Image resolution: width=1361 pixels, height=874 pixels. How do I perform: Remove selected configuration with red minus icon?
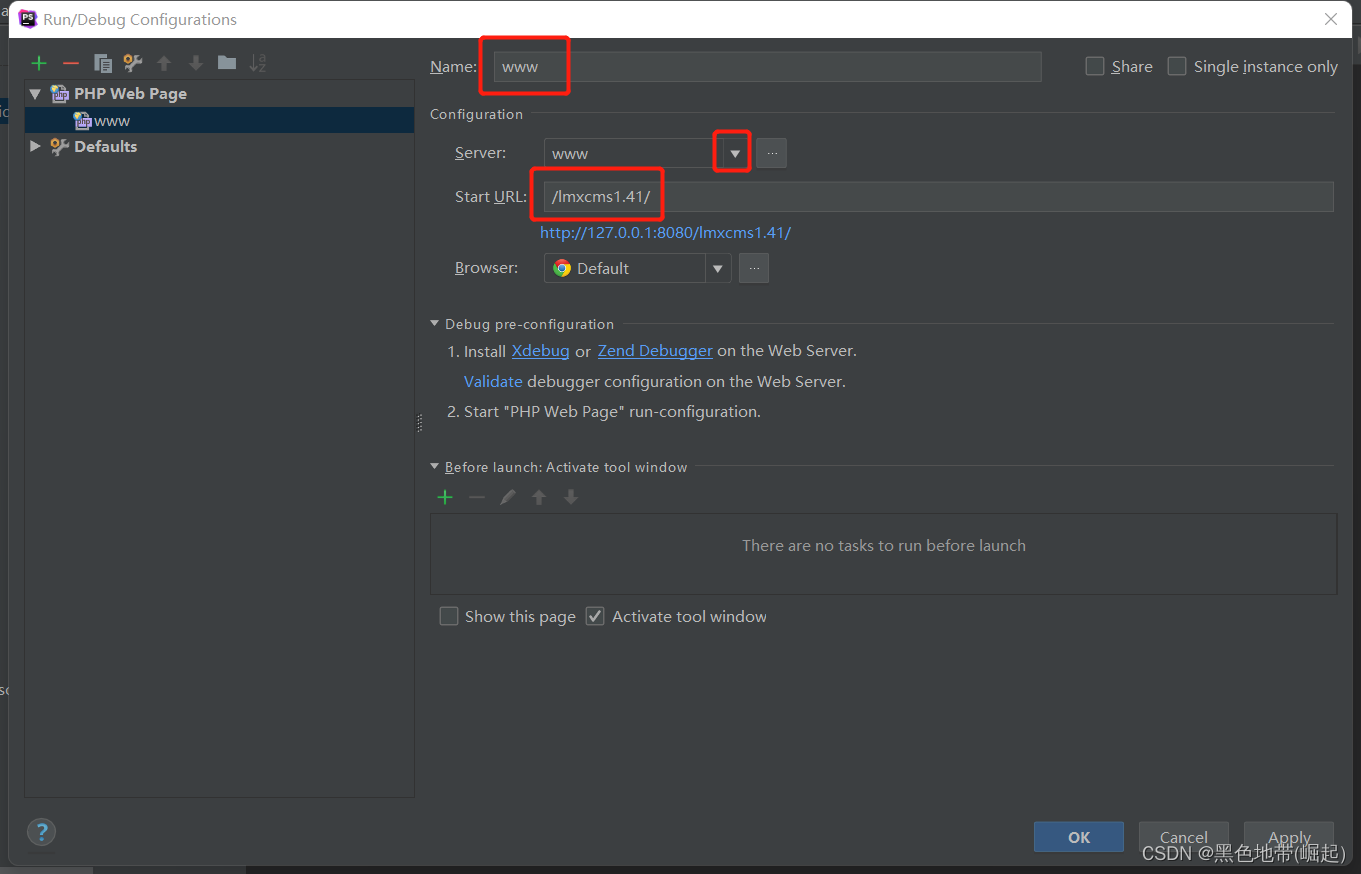point(71,63)
